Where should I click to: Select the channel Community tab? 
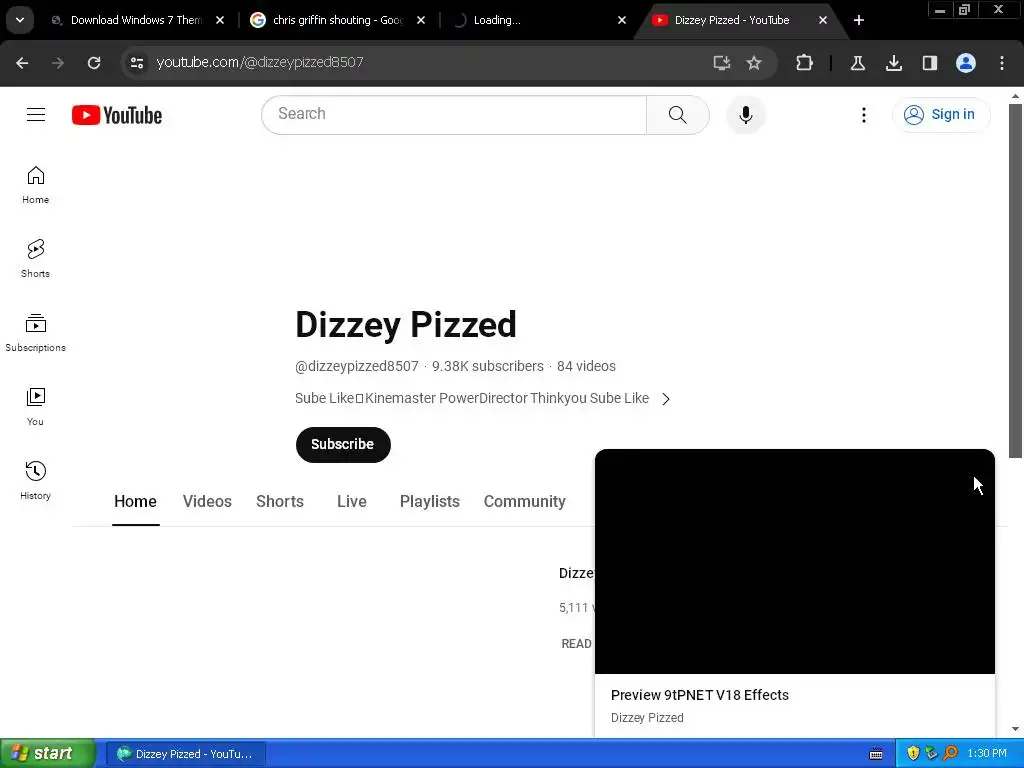coord(524,502)
